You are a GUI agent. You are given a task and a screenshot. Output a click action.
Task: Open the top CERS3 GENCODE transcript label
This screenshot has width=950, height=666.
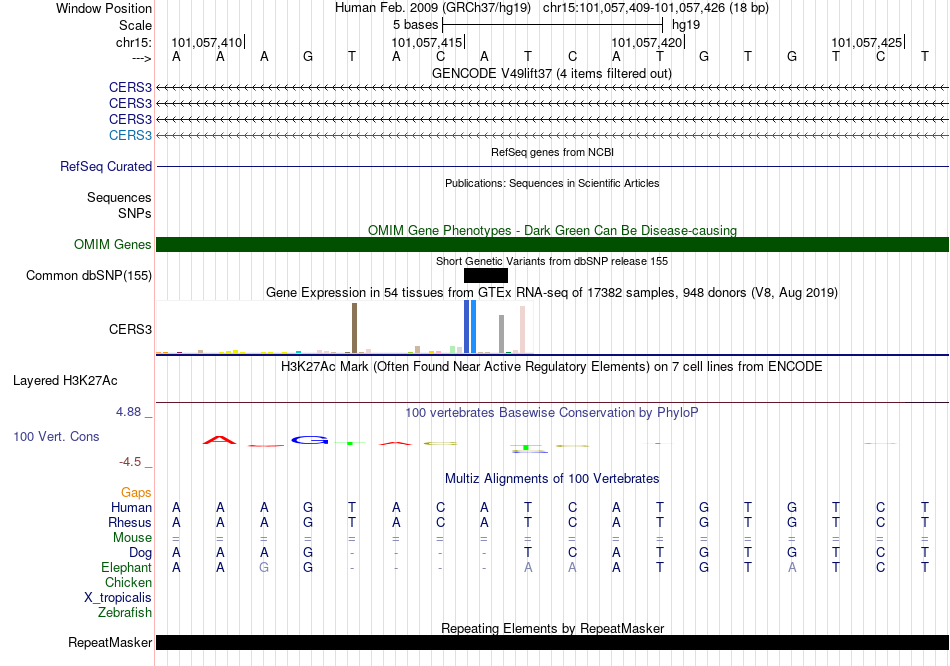click(x=130, y=87)
